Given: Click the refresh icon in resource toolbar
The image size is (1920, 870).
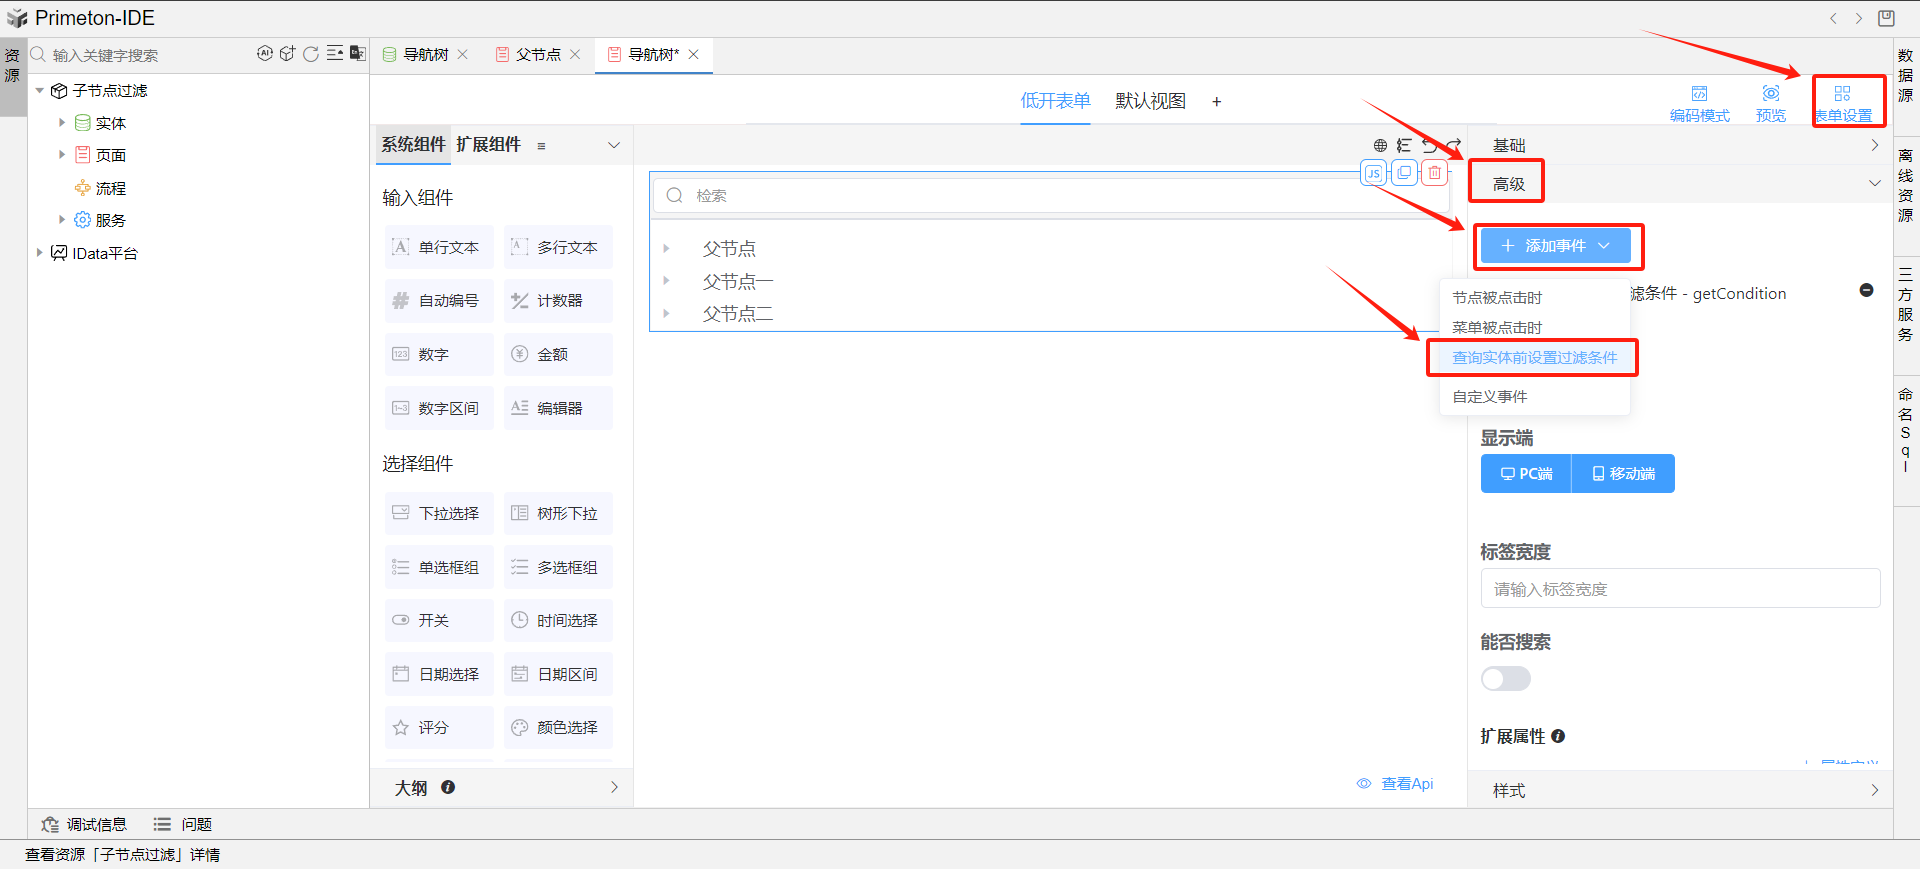Looking at the screenshot, I should tap(311, 54).
